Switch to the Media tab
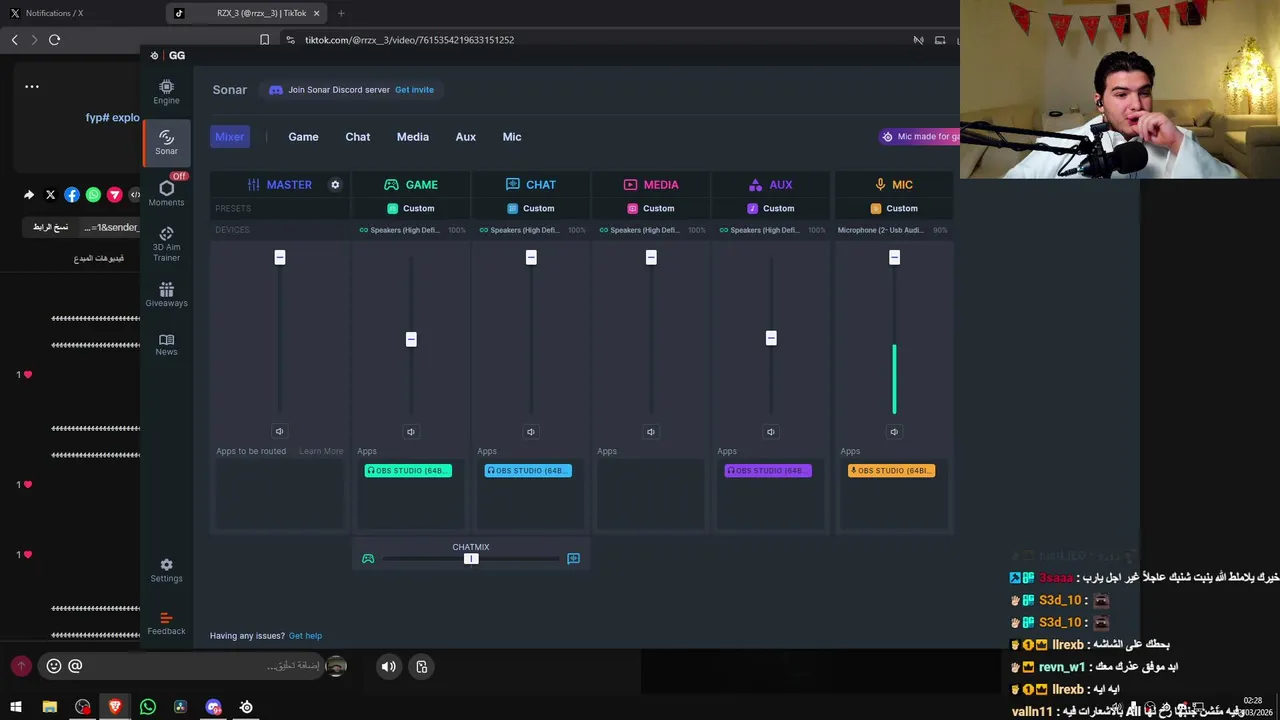 413,137
